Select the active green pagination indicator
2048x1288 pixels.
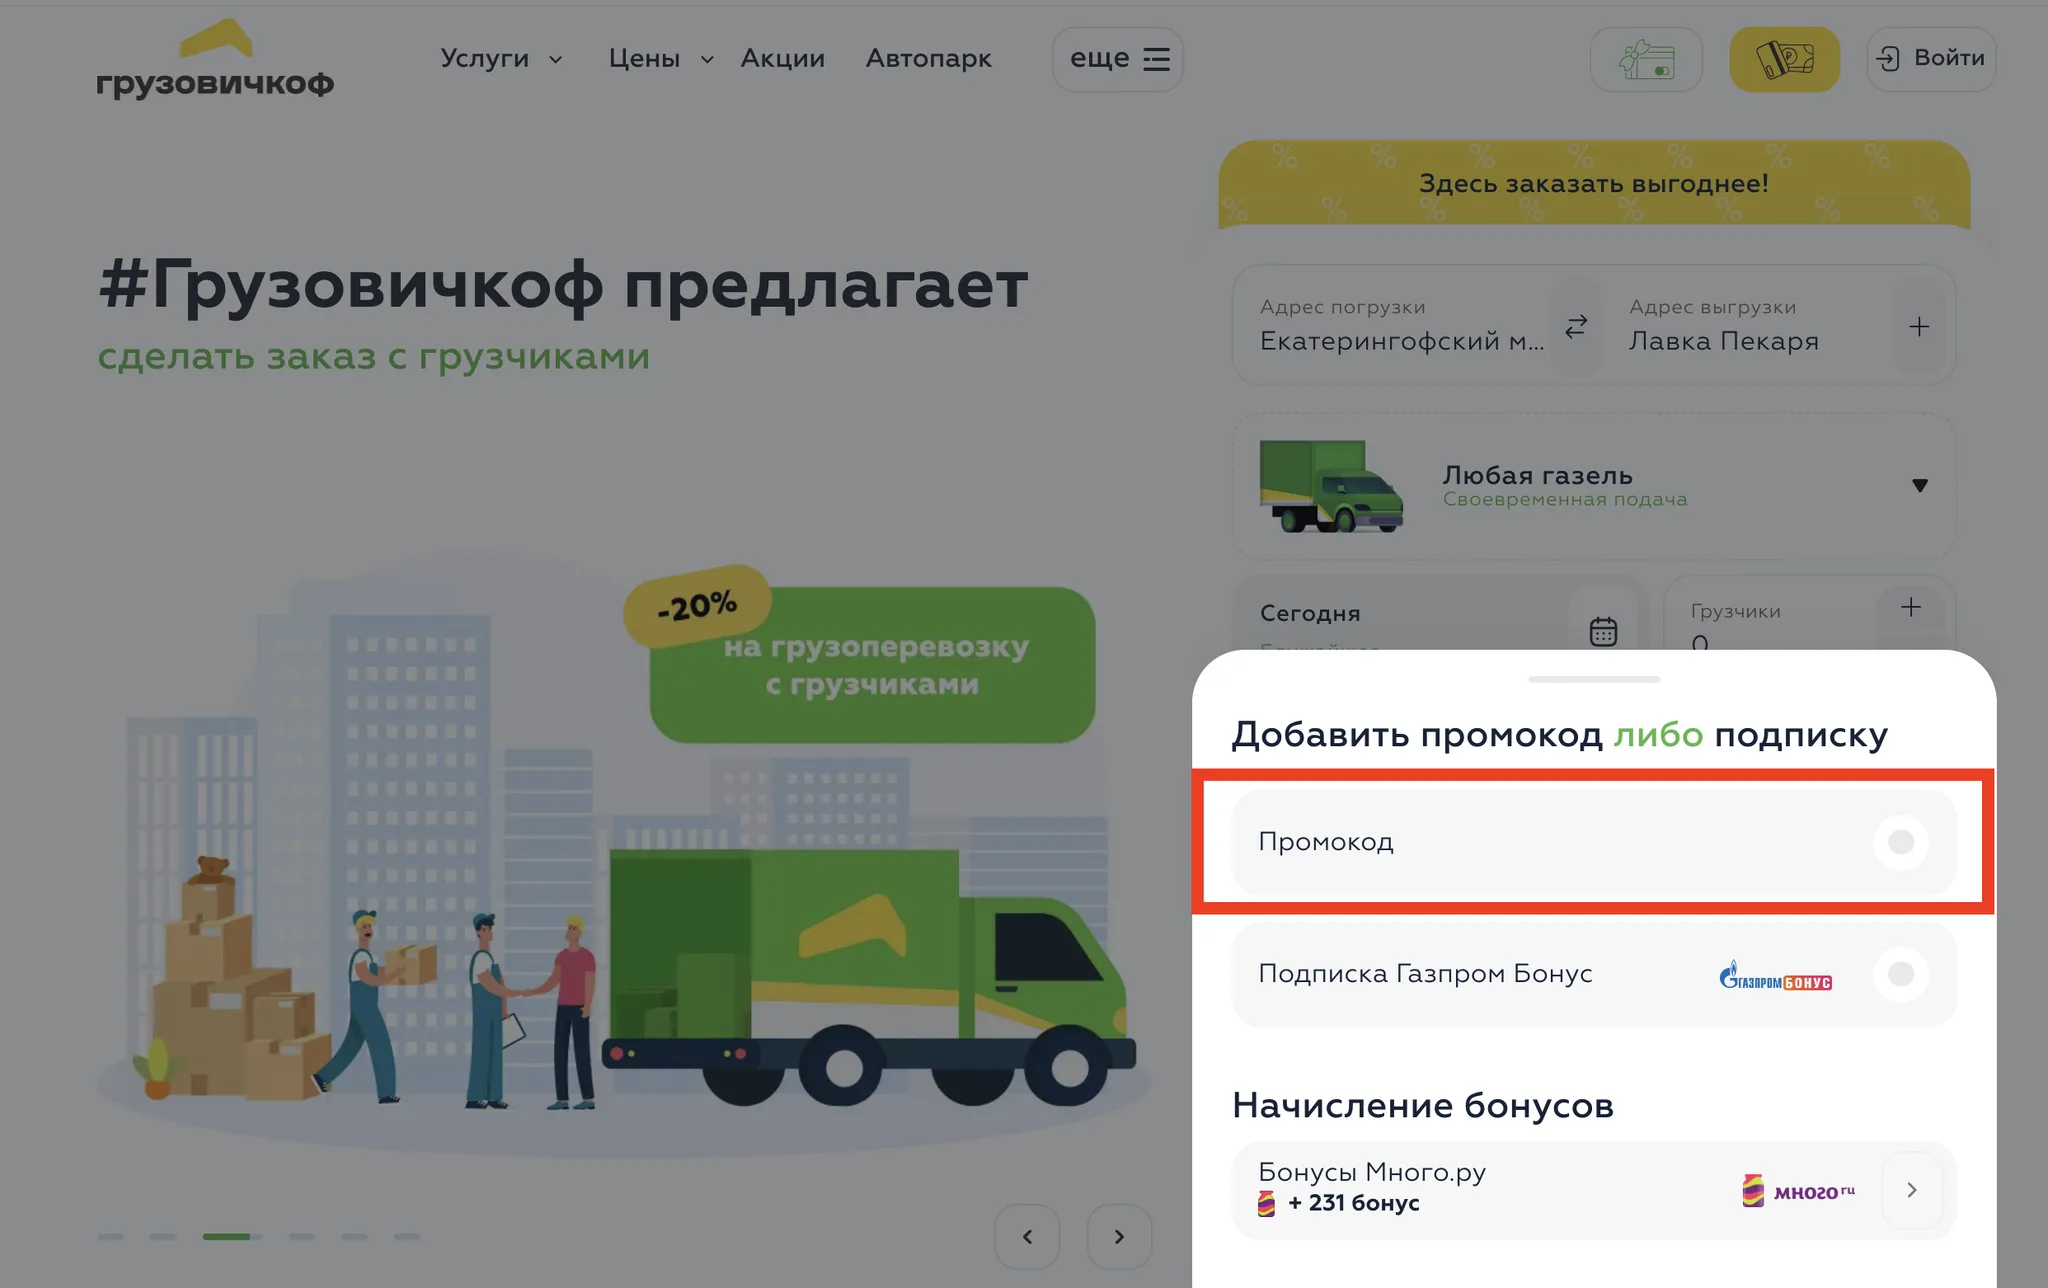[227, 1237]
